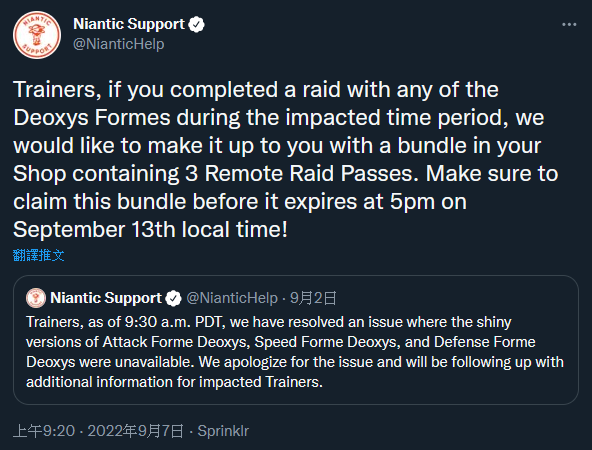Open the quoted tweet about shiny Deoxys
Image resolution: width=592 pixels, height=450 pixels.
[296, 340]
